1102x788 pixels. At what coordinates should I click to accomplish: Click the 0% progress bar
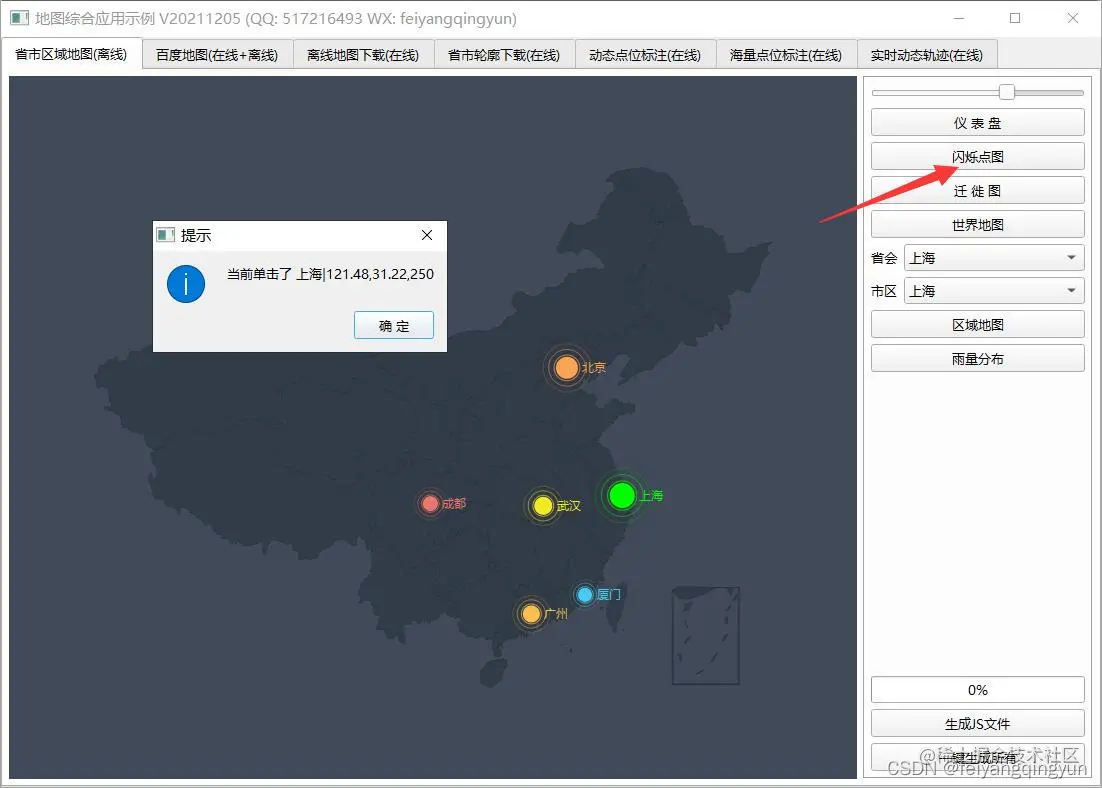pyautogui.click(x=977, y=689)
